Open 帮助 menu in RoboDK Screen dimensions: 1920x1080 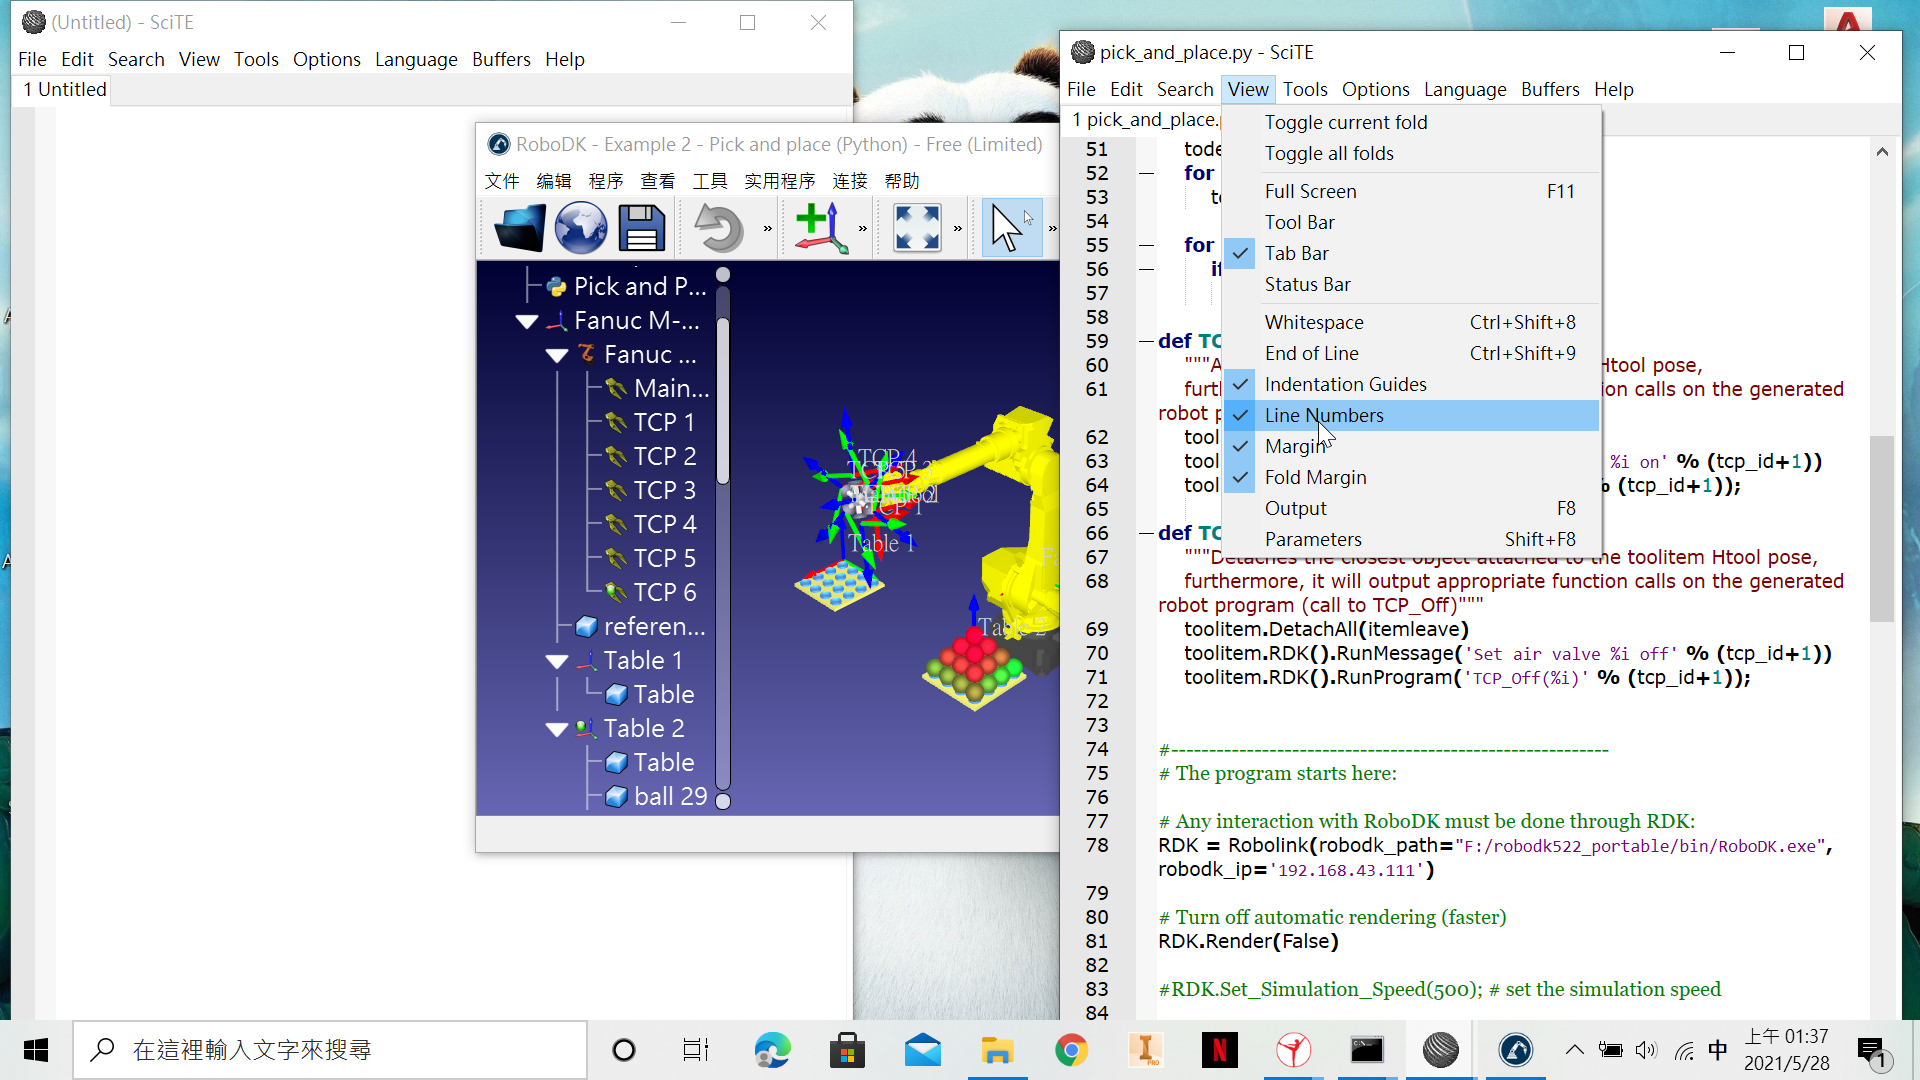click(x=902, y=181)
